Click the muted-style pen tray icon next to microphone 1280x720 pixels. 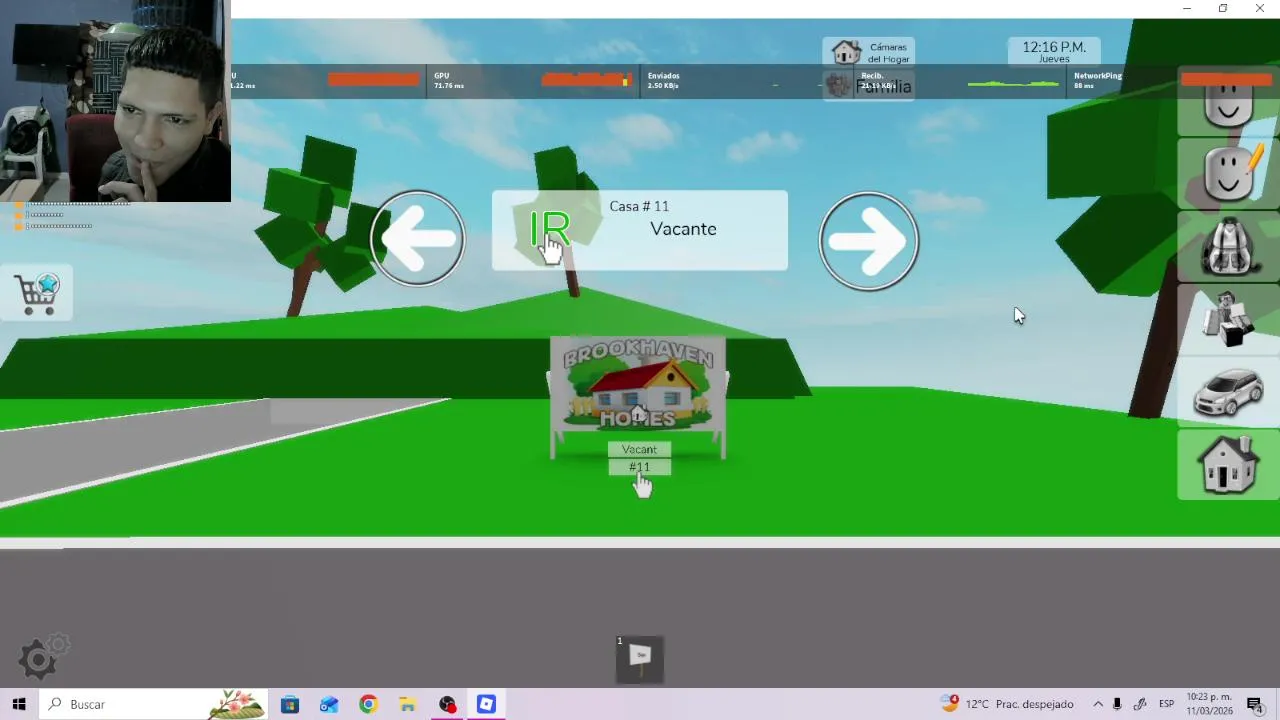[1139, 704]
